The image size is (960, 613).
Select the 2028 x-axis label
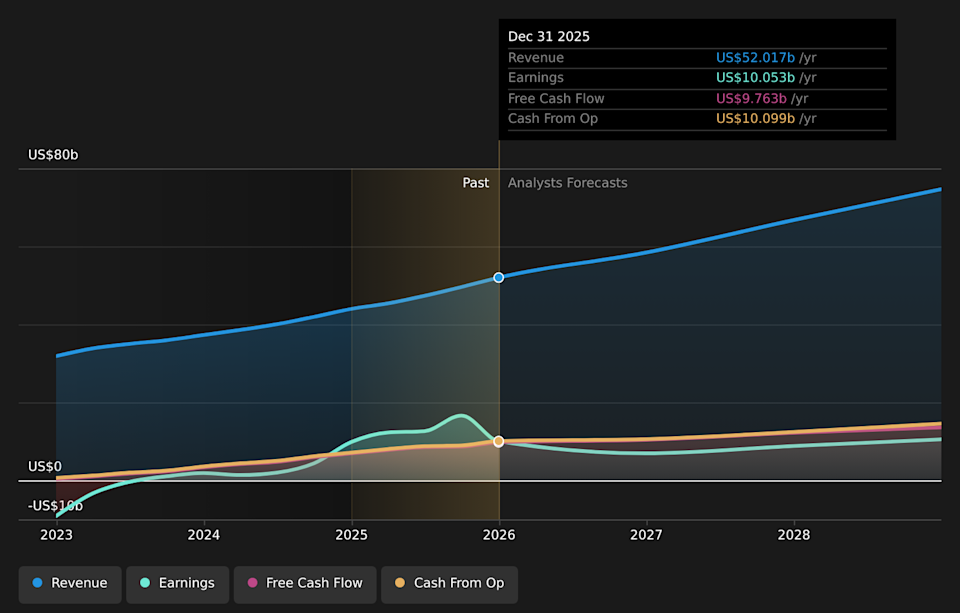tap(794, 535)
